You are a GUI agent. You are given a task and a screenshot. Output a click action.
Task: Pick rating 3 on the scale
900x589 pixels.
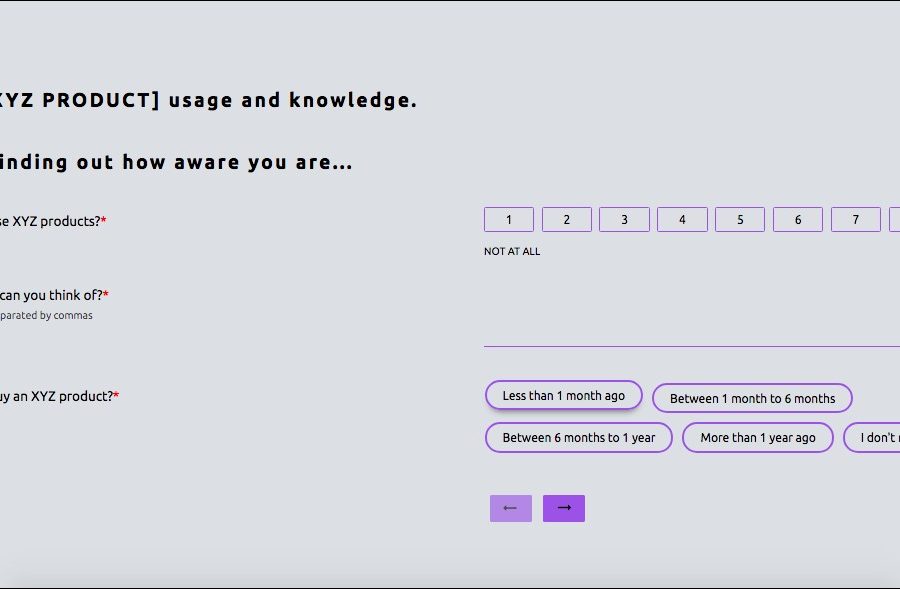click(624, 220)
